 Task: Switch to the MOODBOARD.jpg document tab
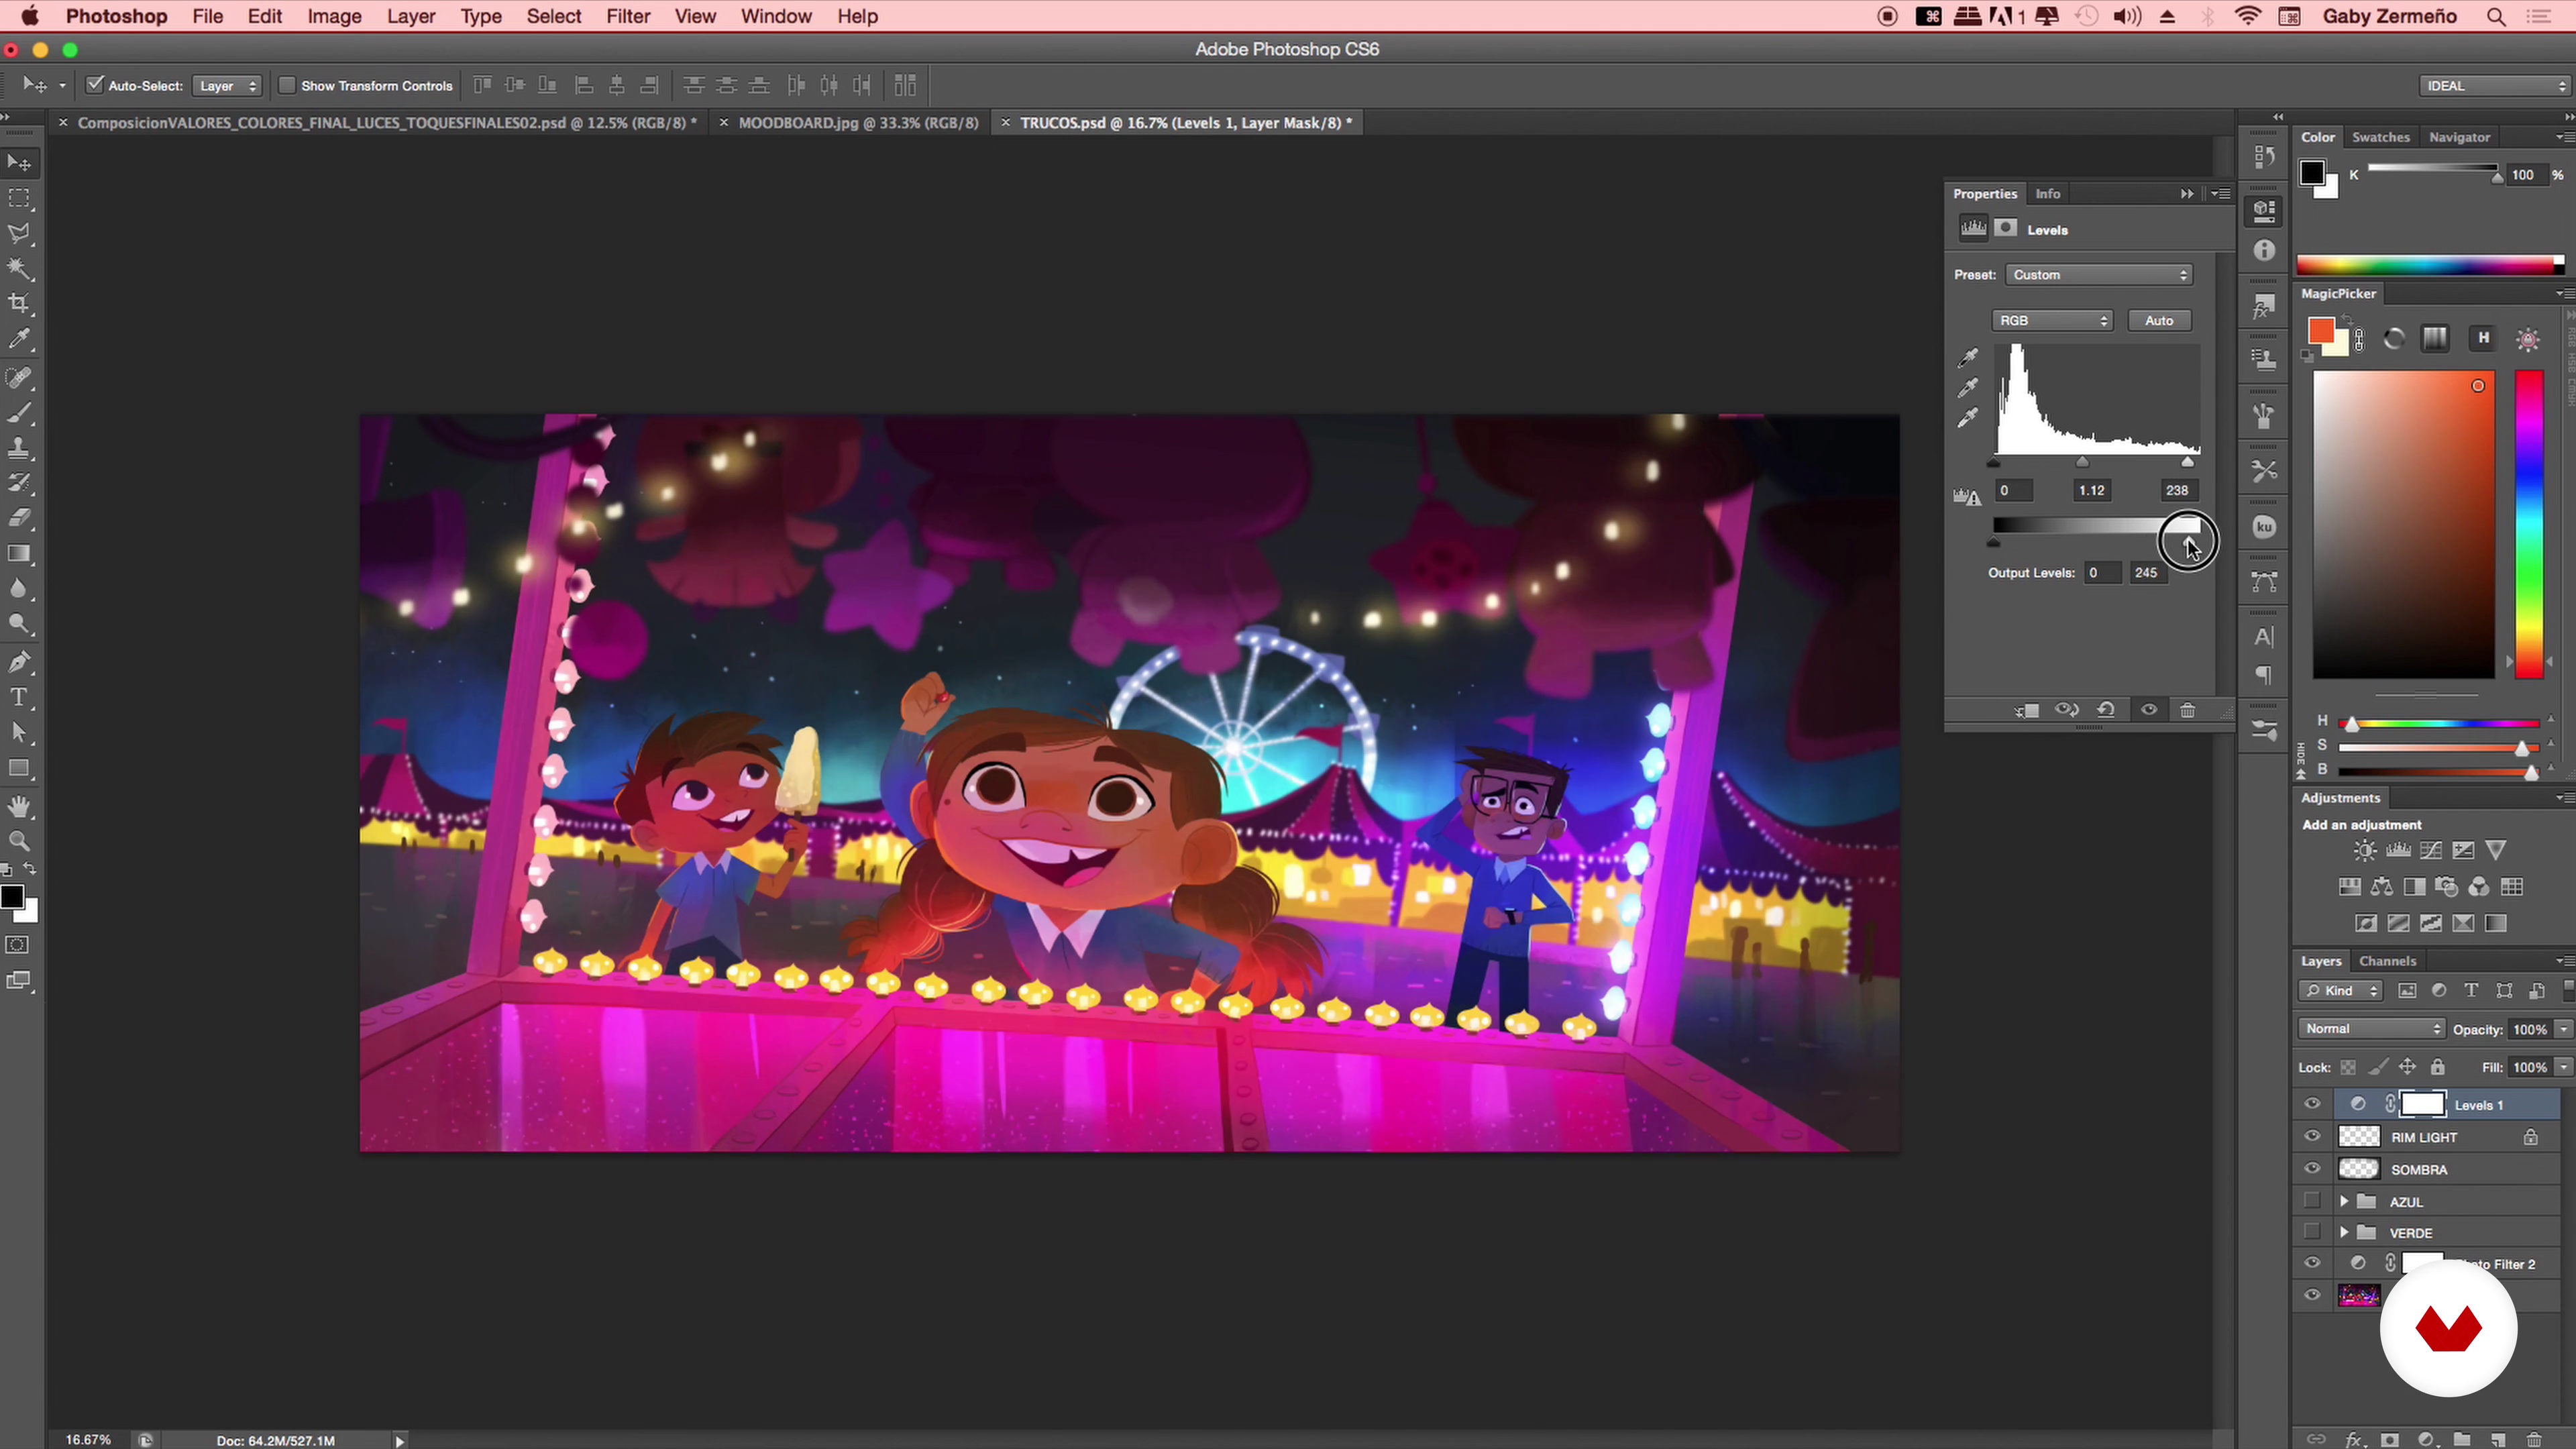[x=858, y=123]
